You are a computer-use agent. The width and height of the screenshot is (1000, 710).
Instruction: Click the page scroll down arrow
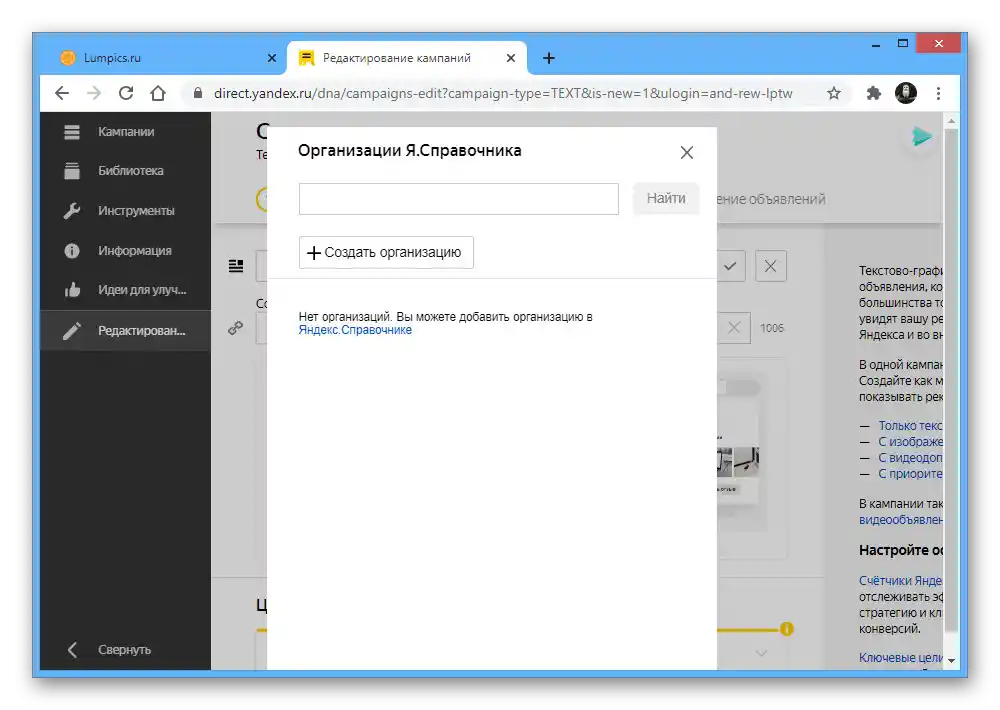pyautogui.click(x=951, y=661)
